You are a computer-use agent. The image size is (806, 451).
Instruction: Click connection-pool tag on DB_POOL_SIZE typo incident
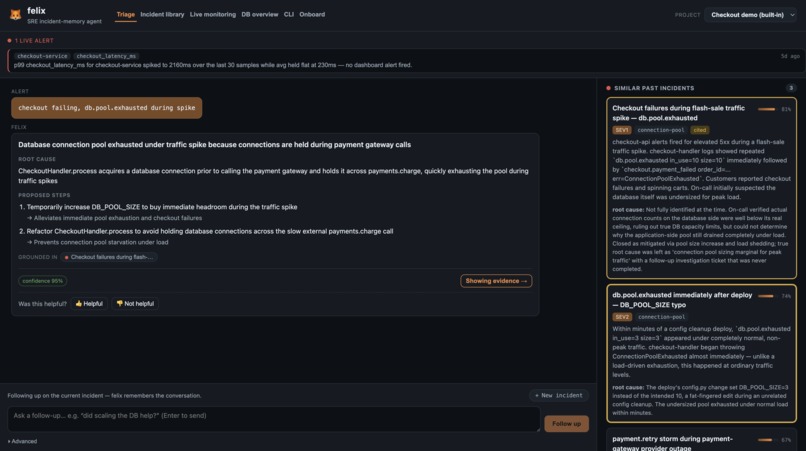[x=661, y=317]
